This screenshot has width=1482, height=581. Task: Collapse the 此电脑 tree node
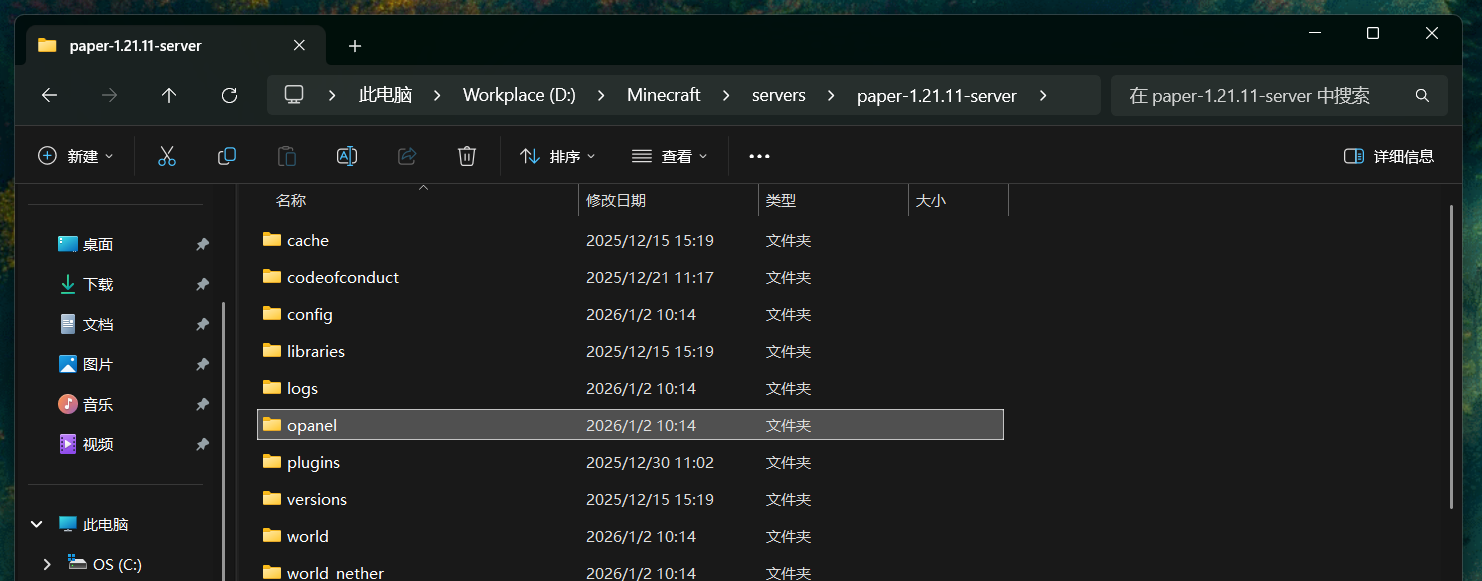pyautogui.click(x=37, y=524)
